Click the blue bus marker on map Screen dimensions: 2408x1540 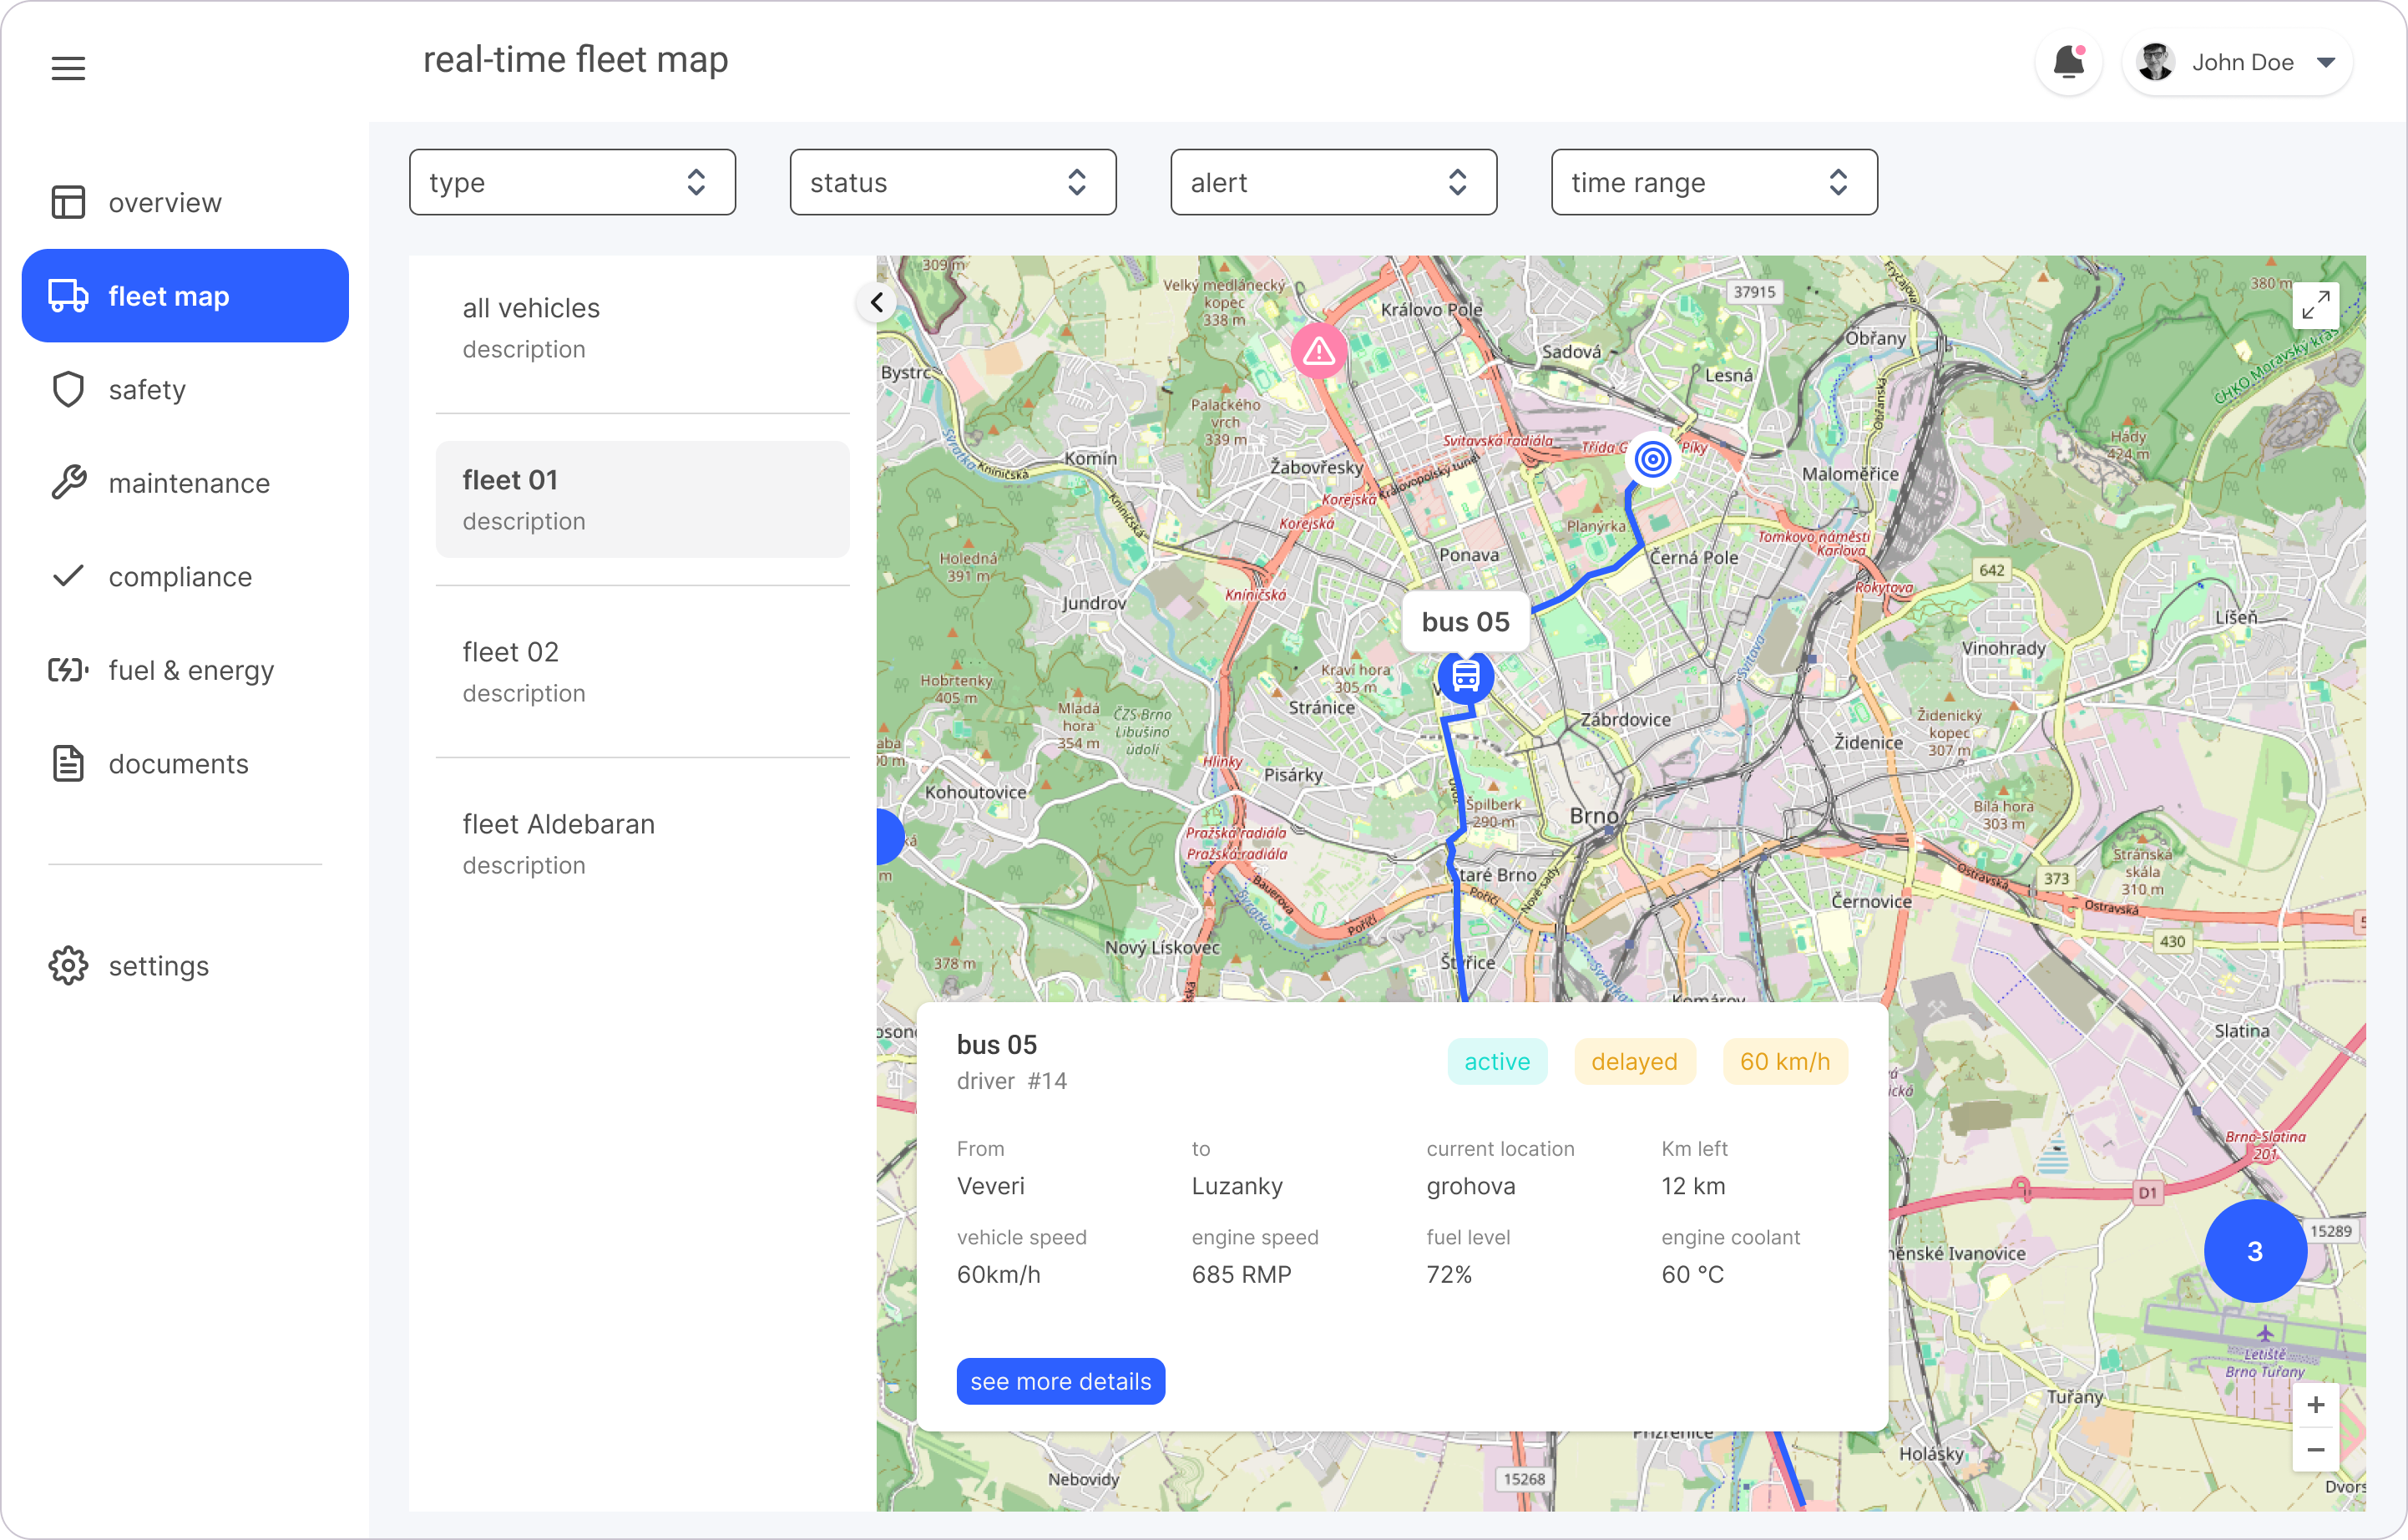(1465, 677)
